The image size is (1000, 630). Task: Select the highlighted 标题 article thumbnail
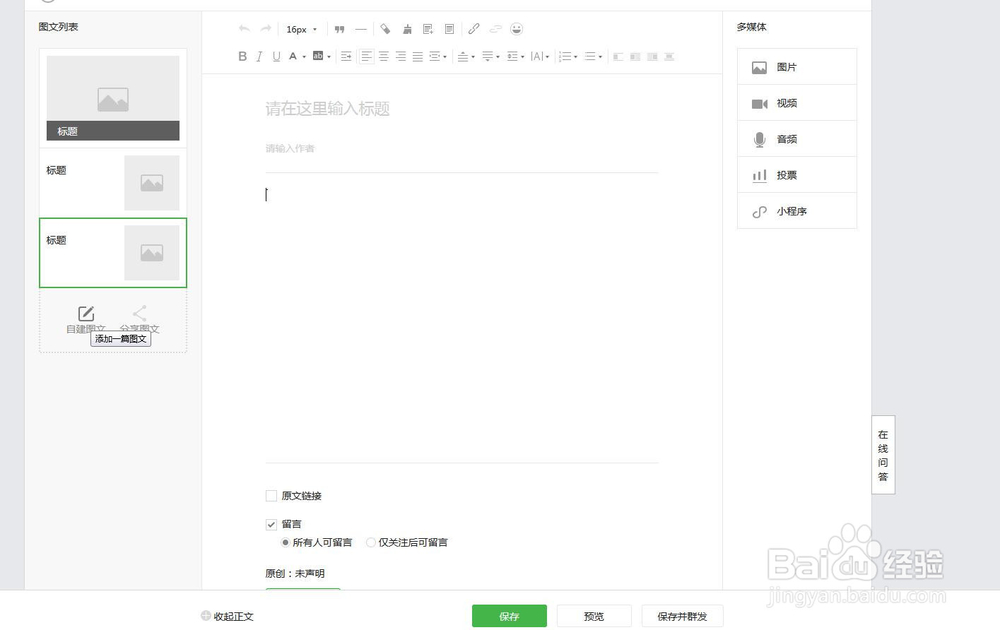[112, 252]
